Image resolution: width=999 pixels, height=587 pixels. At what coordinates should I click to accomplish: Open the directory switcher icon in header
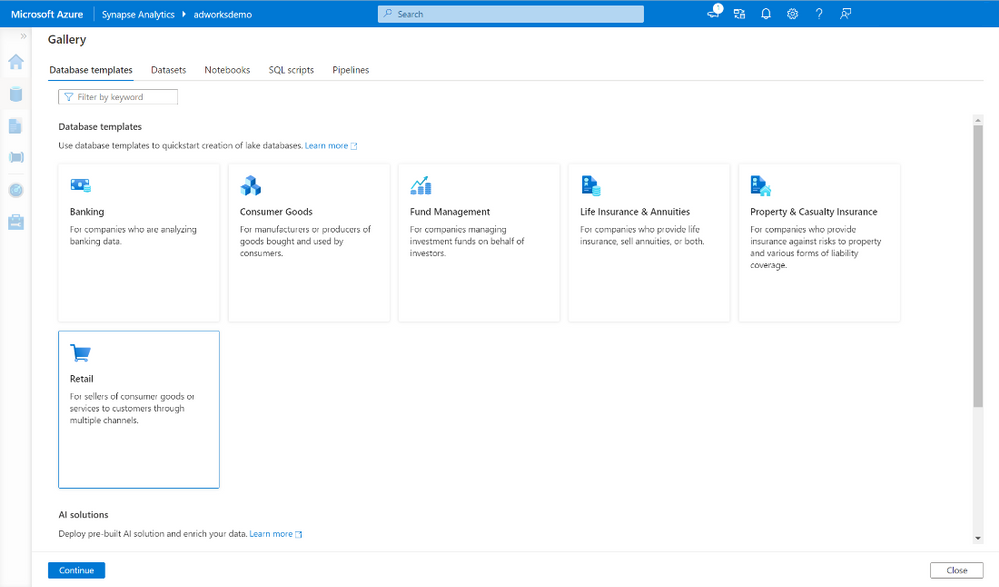point(739,14)
